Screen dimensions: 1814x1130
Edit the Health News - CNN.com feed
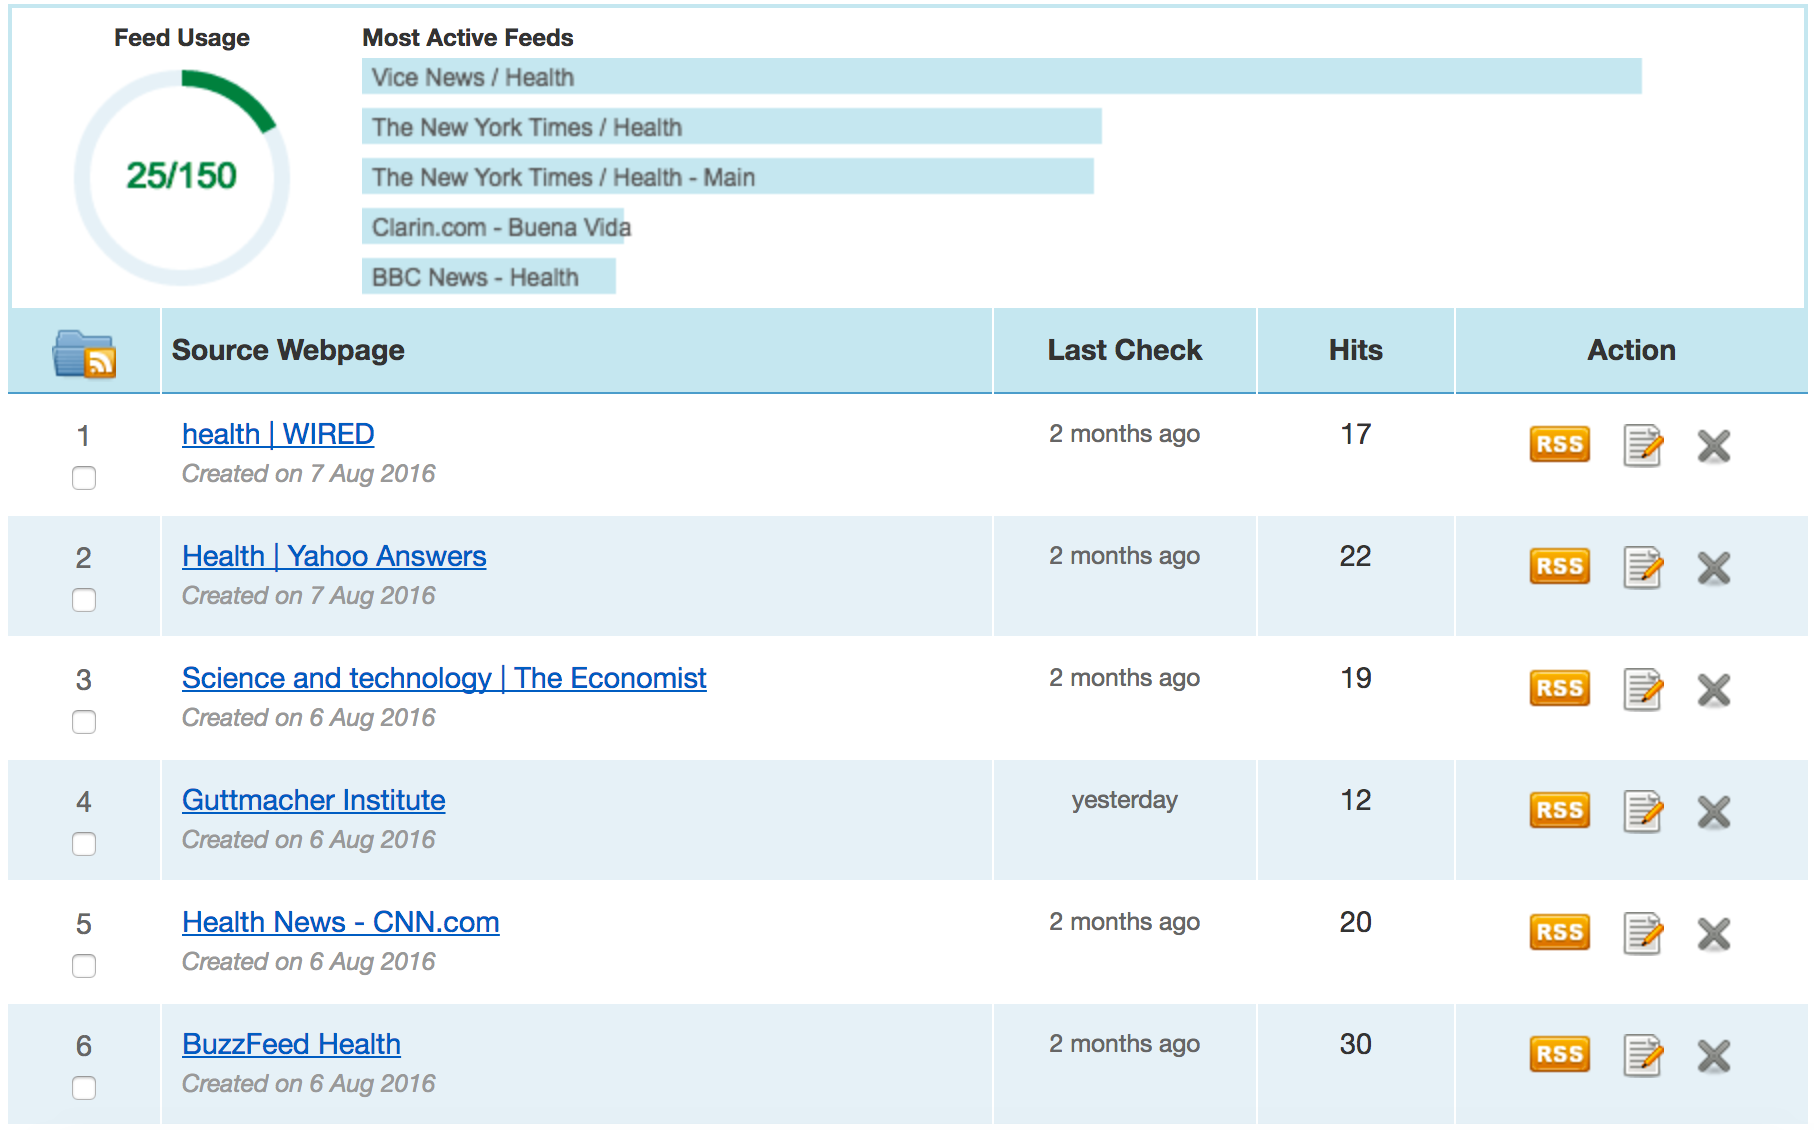pyautogui.click(x=1642, y=933)
